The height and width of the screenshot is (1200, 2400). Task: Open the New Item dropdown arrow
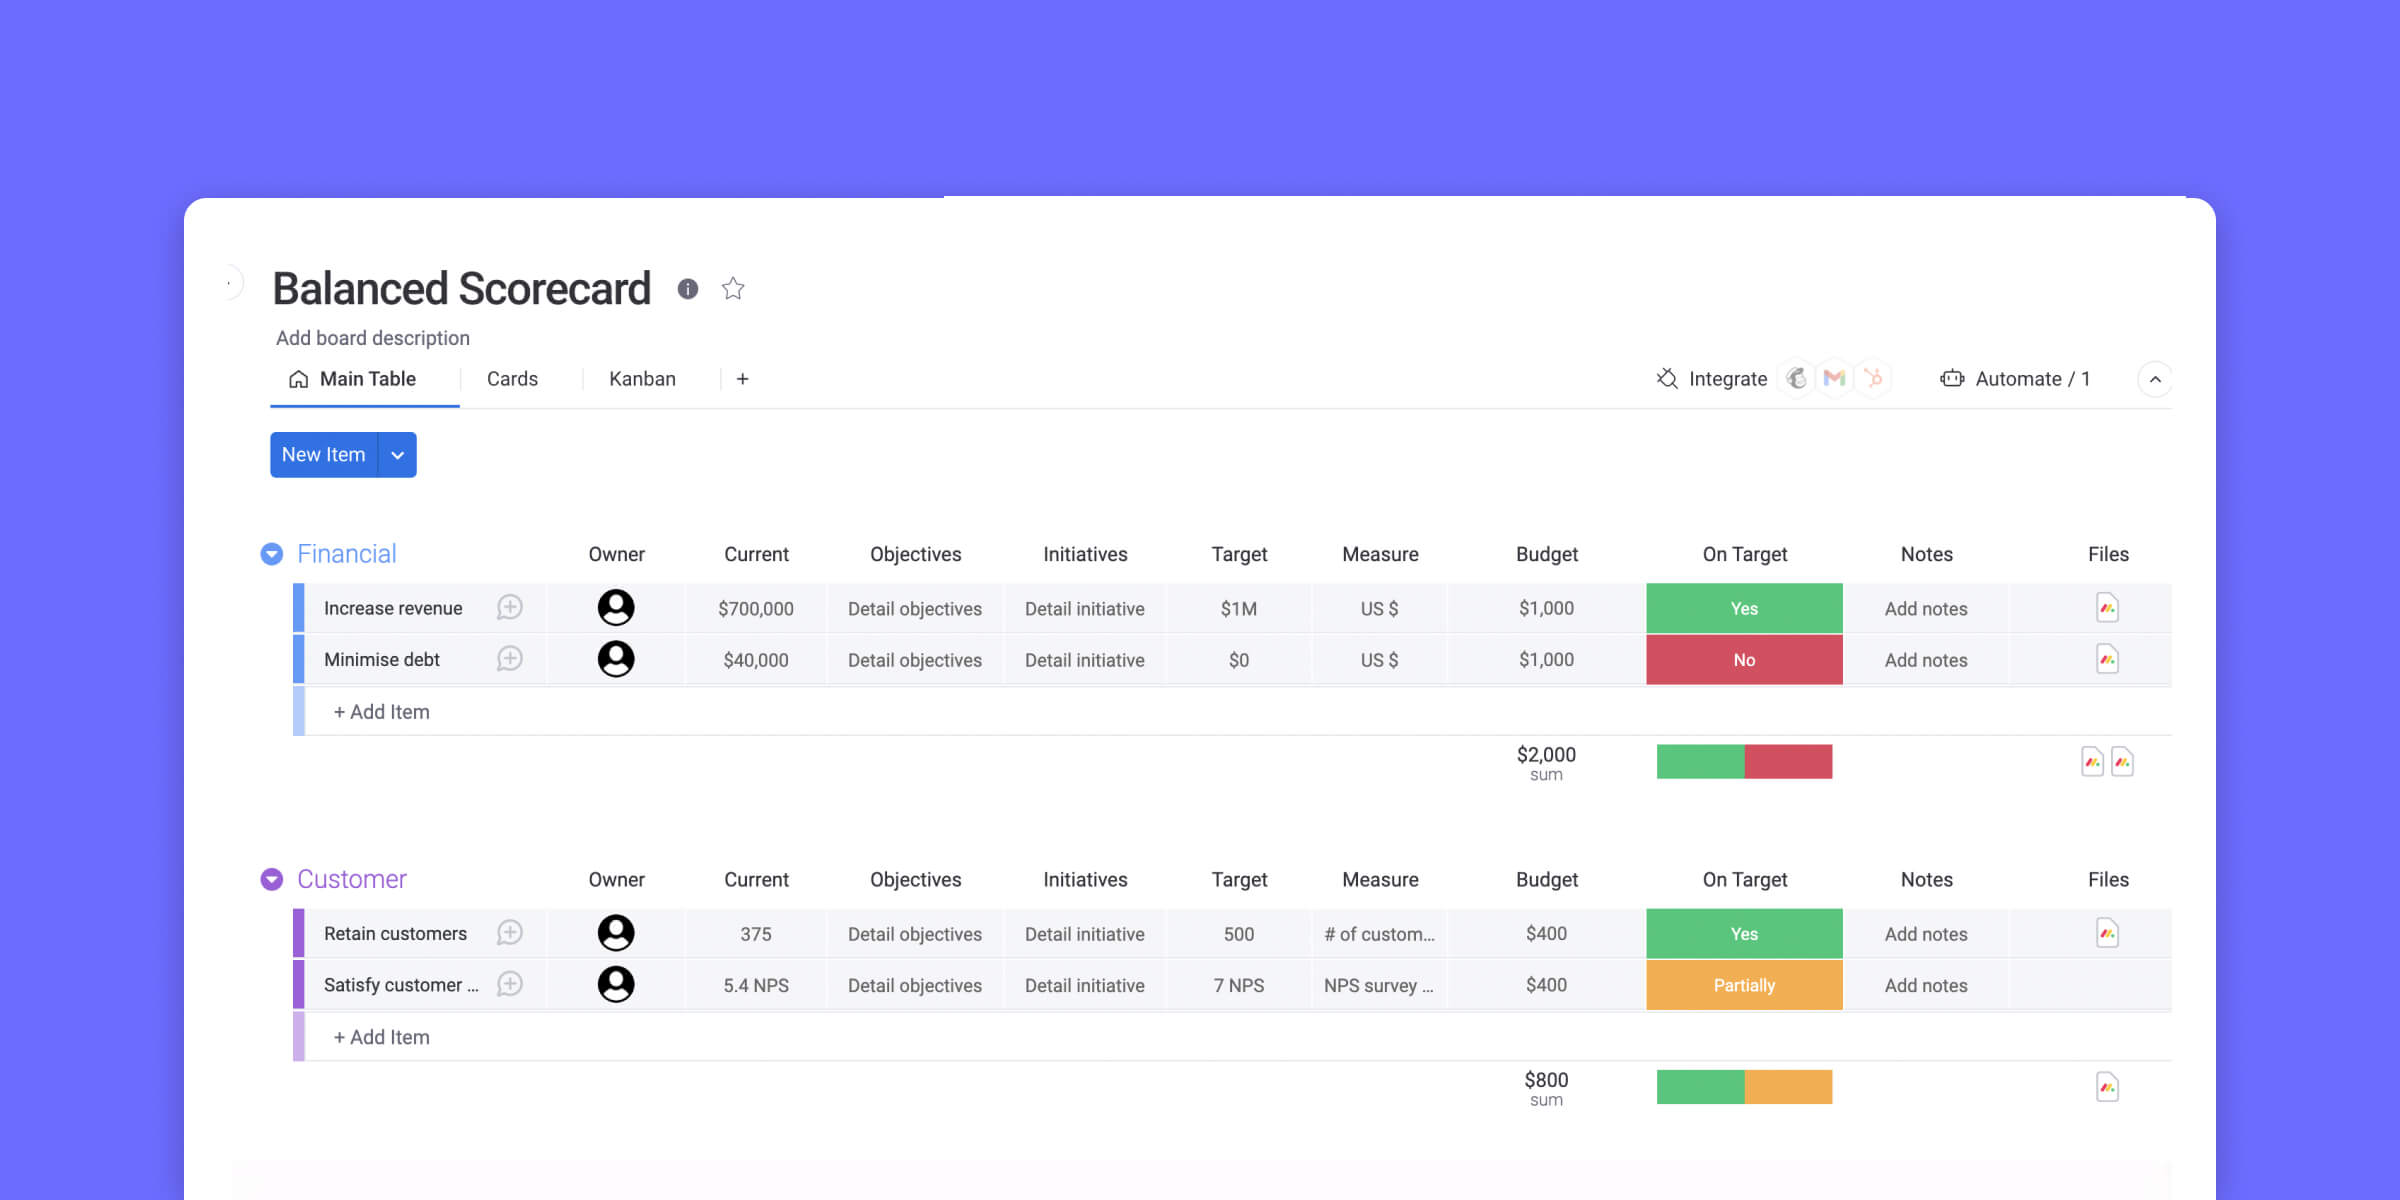tap(397, 455)
